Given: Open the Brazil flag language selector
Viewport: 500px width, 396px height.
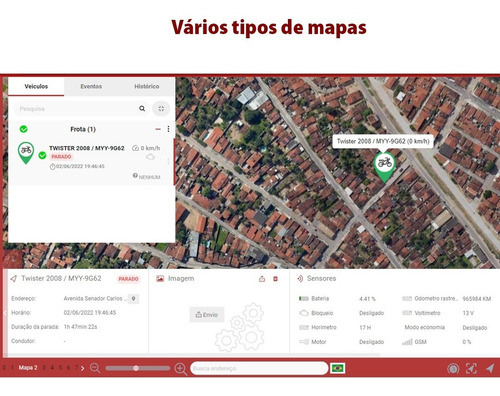Looking at the screenshot, I should (x=337, y=368).
